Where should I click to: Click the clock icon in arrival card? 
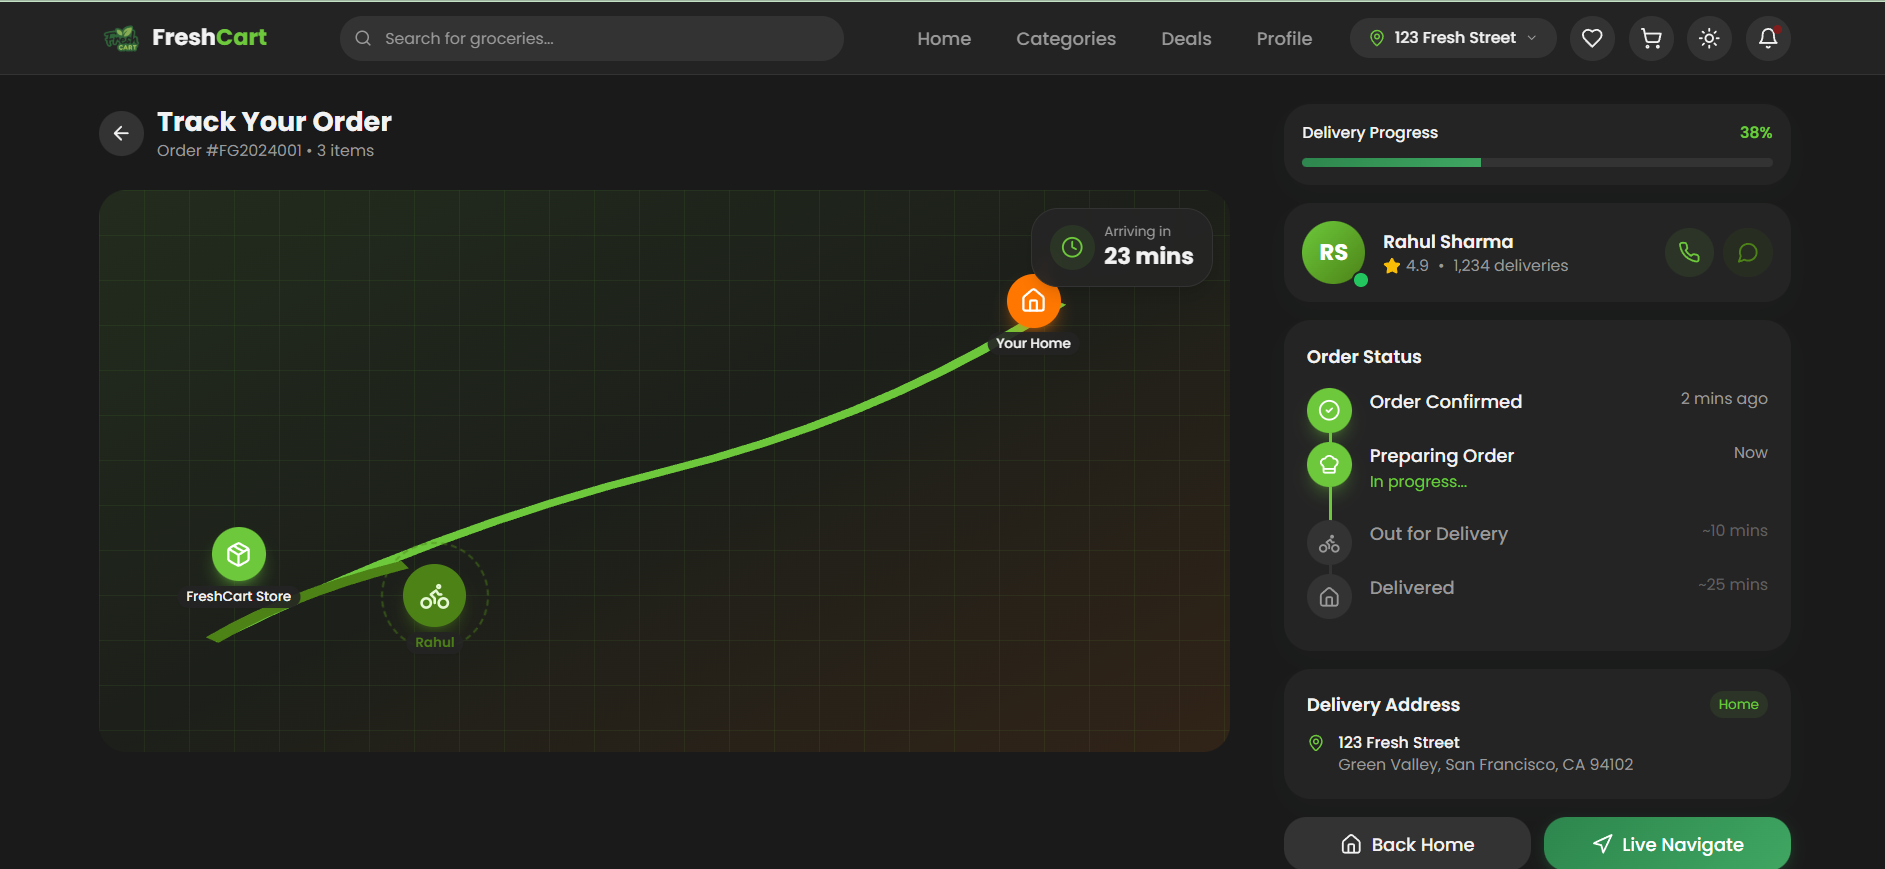click(x=1071, y=247)
